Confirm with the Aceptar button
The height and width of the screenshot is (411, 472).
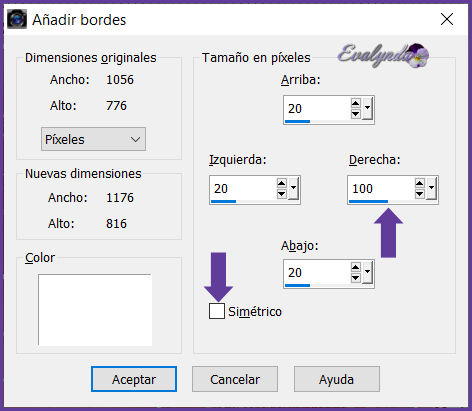click(x=134, y=379)
